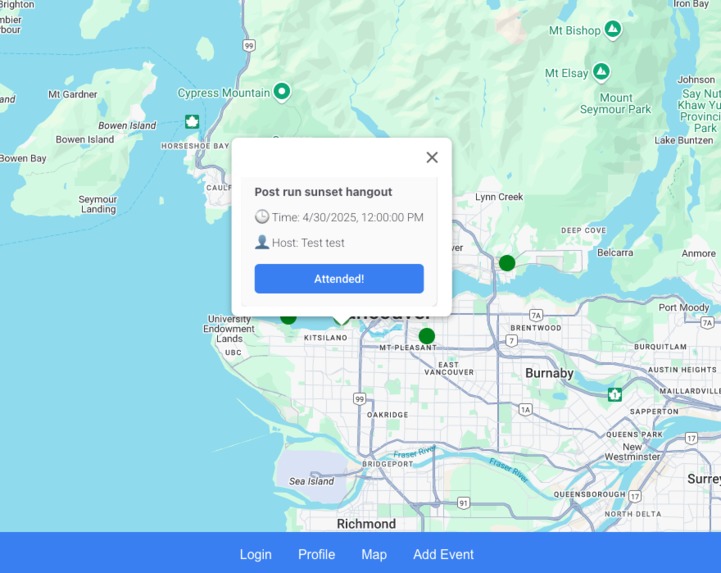
Task: Open the Add Event page
Action: 443,554
